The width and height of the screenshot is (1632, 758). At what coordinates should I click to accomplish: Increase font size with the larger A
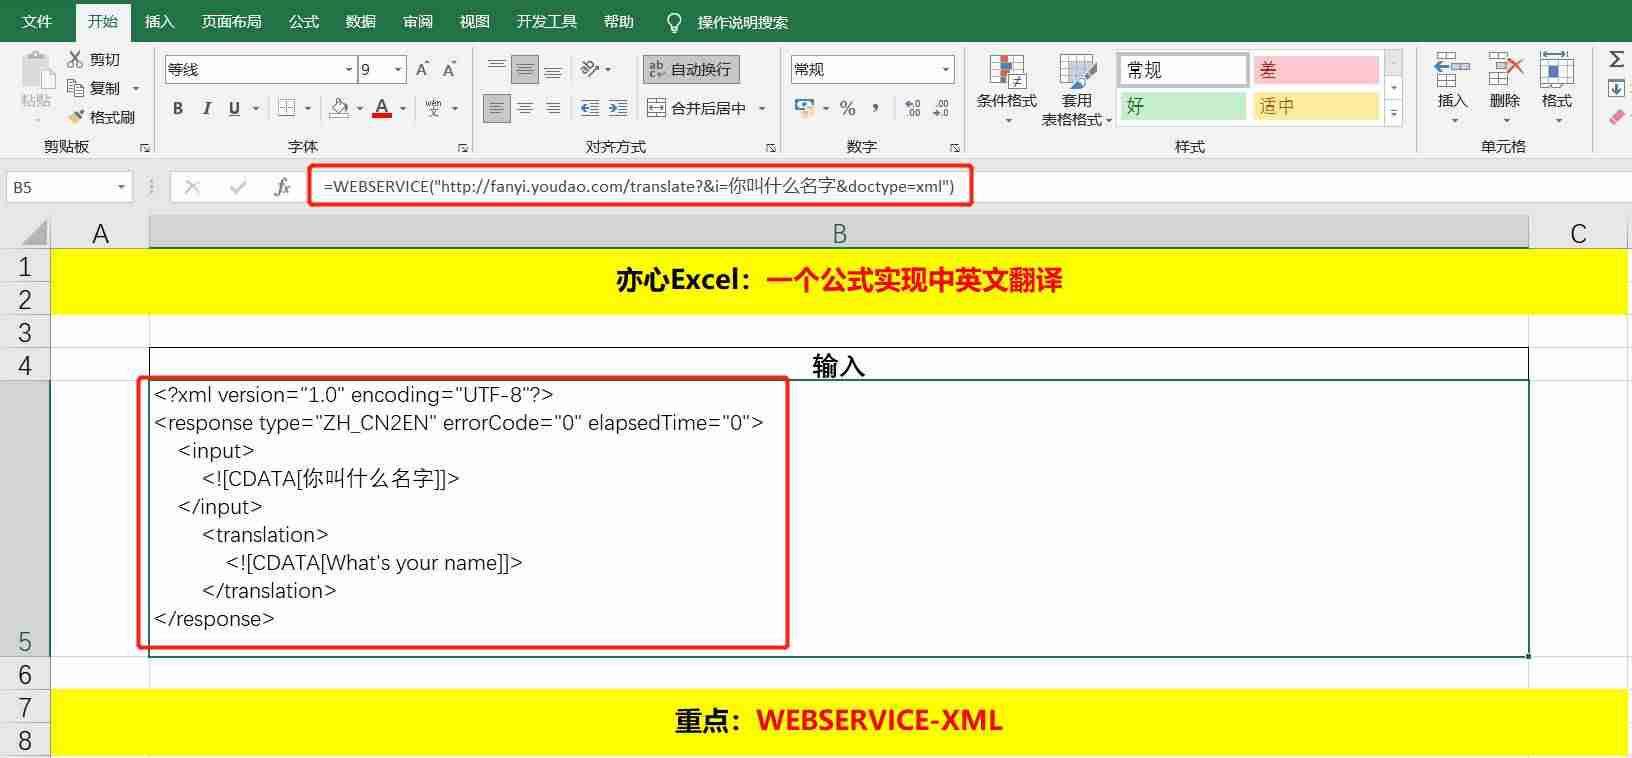(422, 69)
